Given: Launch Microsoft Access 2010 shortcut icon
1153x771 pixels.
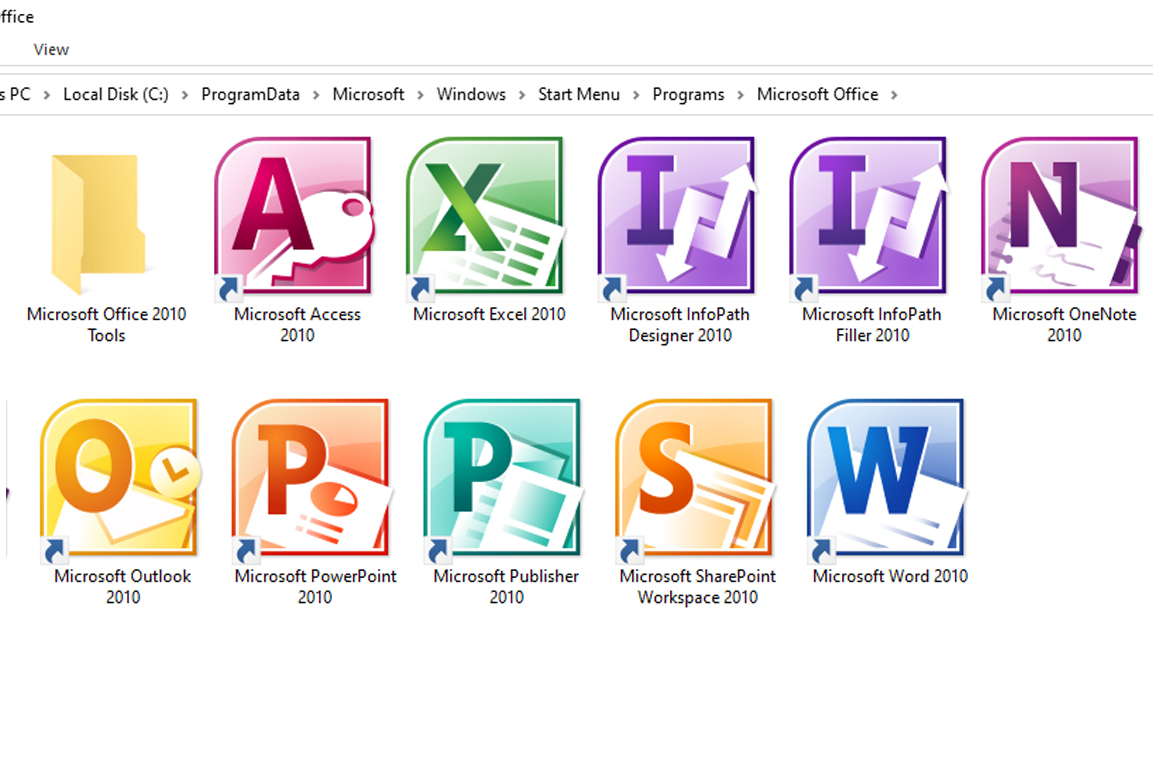Looking at the screenshot, I should click(294, 218).
